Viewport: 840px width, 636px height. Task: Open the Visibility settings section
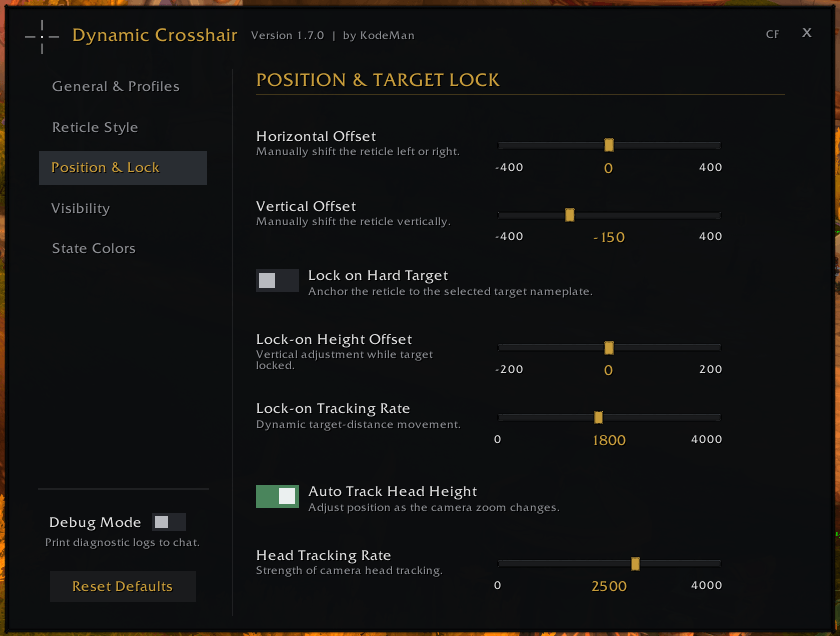pyautogui.click(x=80, y=208)
